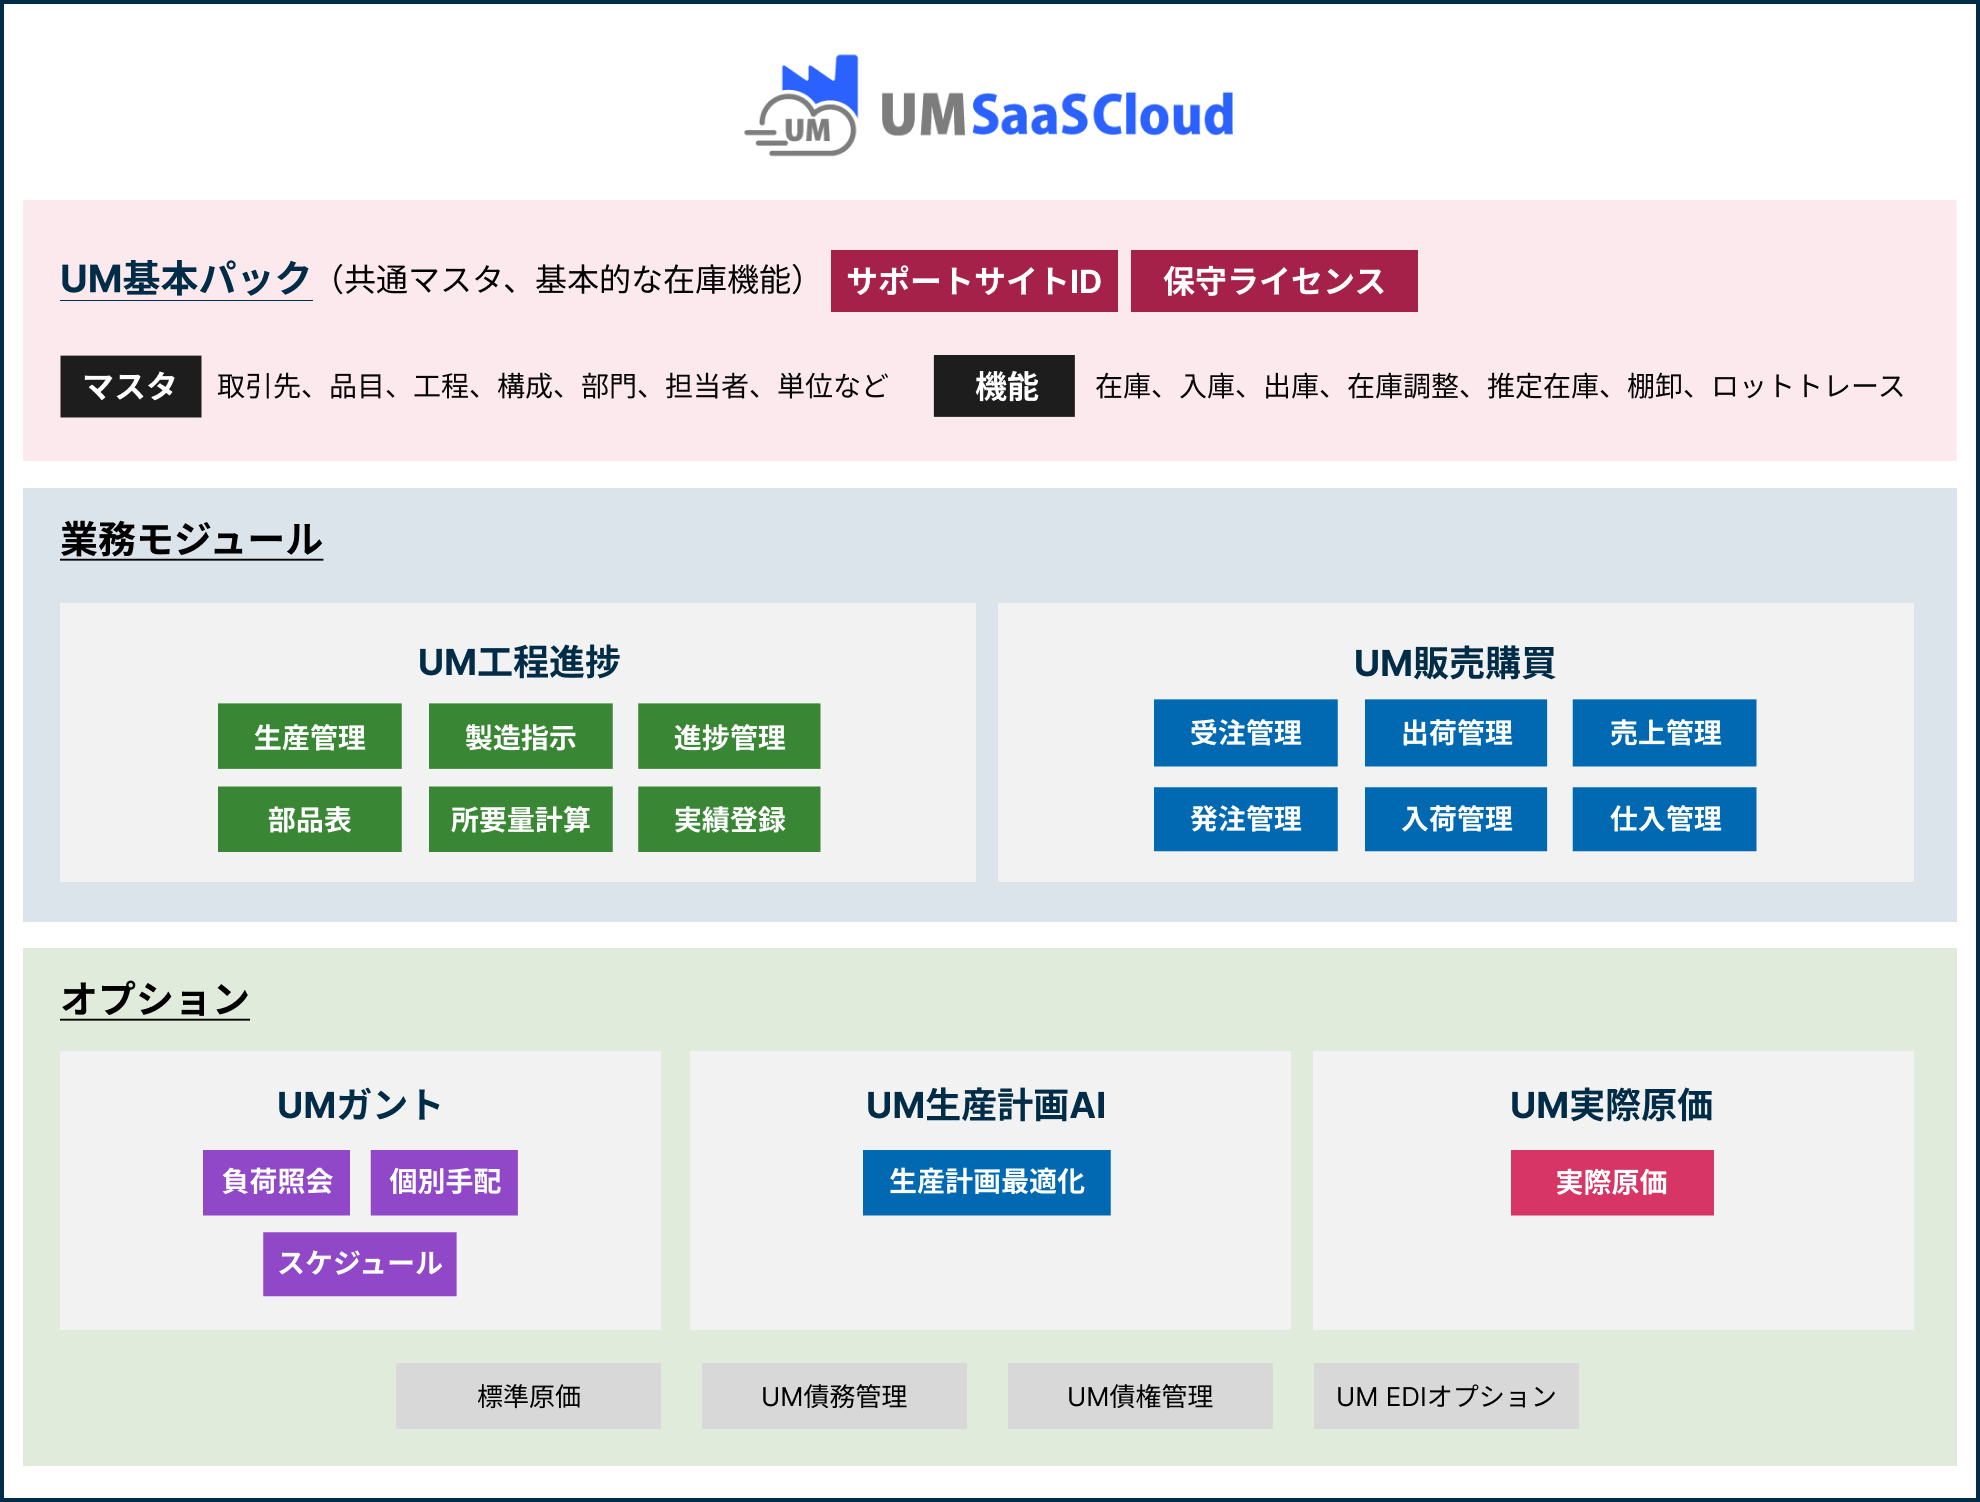Select the gray 標準原価 option
The height and width of the screenshot is (1502, 1980).
point(528,1396)
